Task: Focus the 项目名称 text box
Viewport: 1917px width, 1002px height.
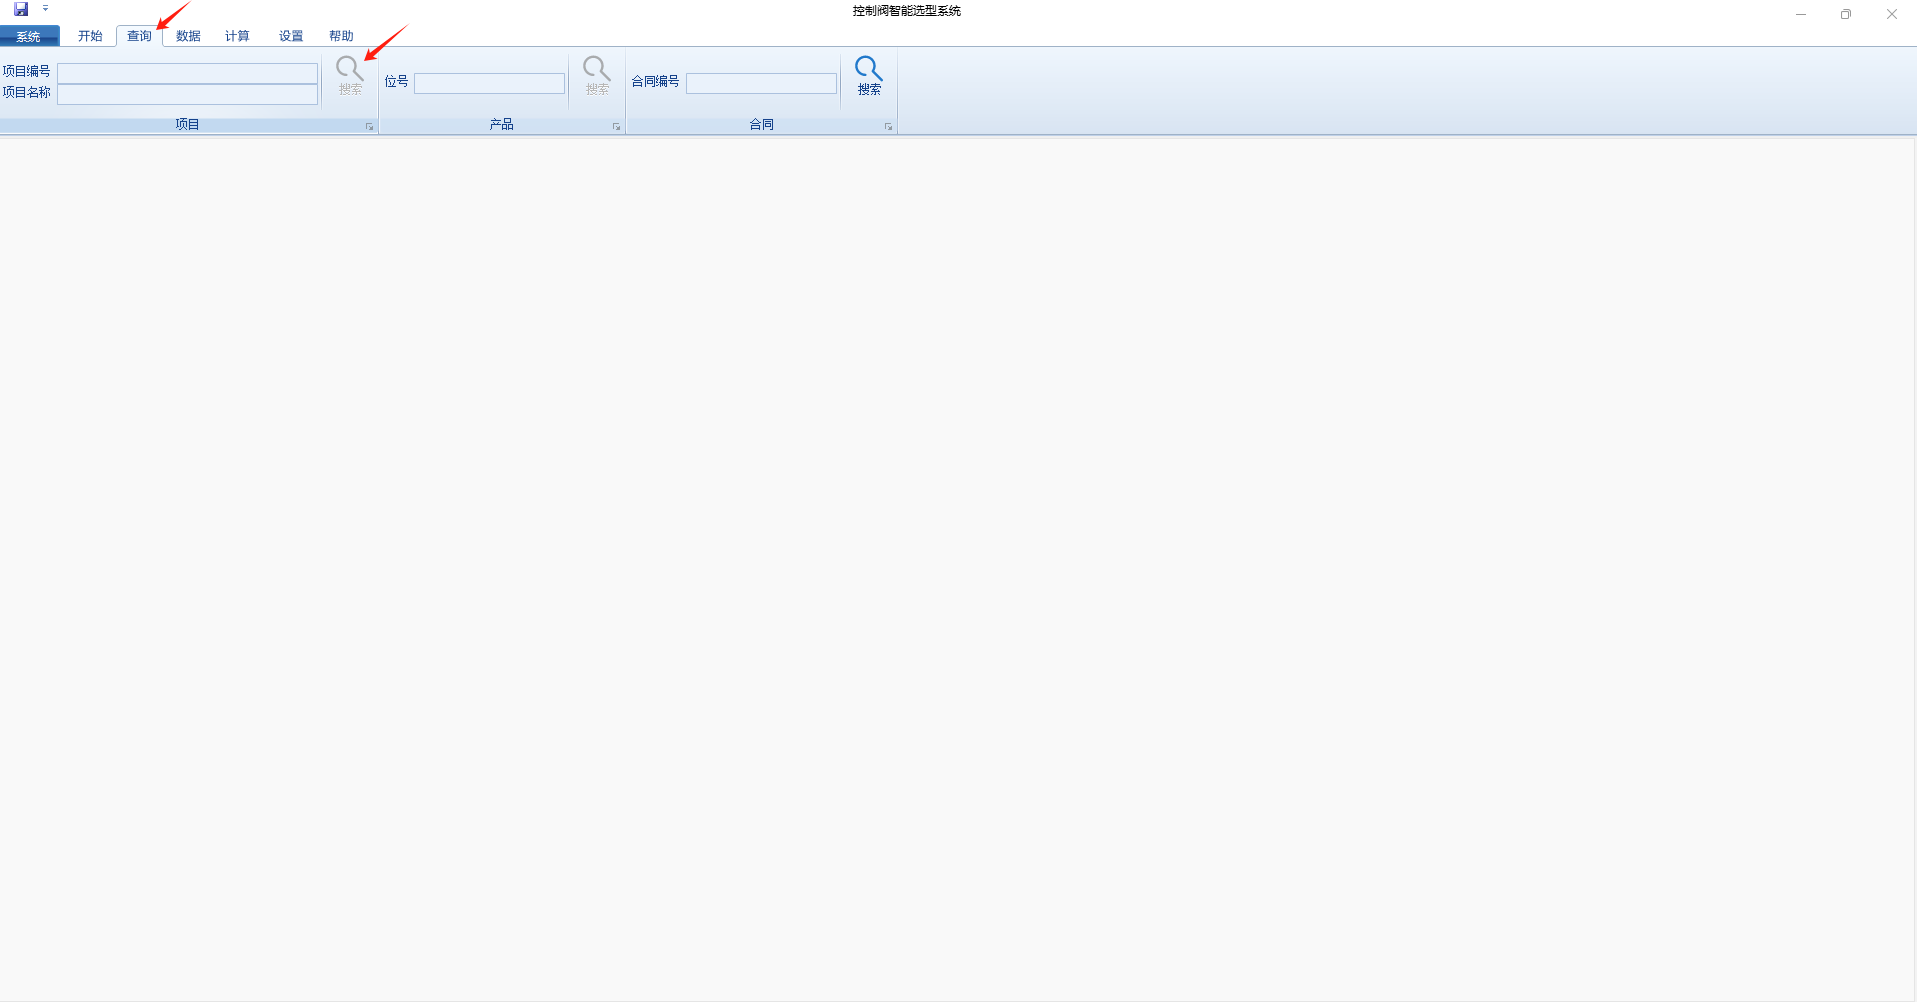Action: pyautogui.click(x=187, y=94)
